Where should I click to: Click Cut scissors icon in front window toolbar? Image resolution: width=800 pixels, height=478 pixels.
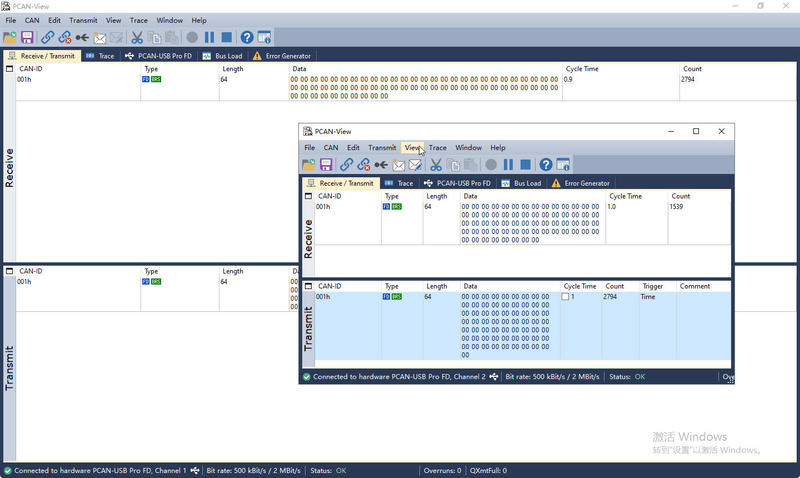coord(436,164)
